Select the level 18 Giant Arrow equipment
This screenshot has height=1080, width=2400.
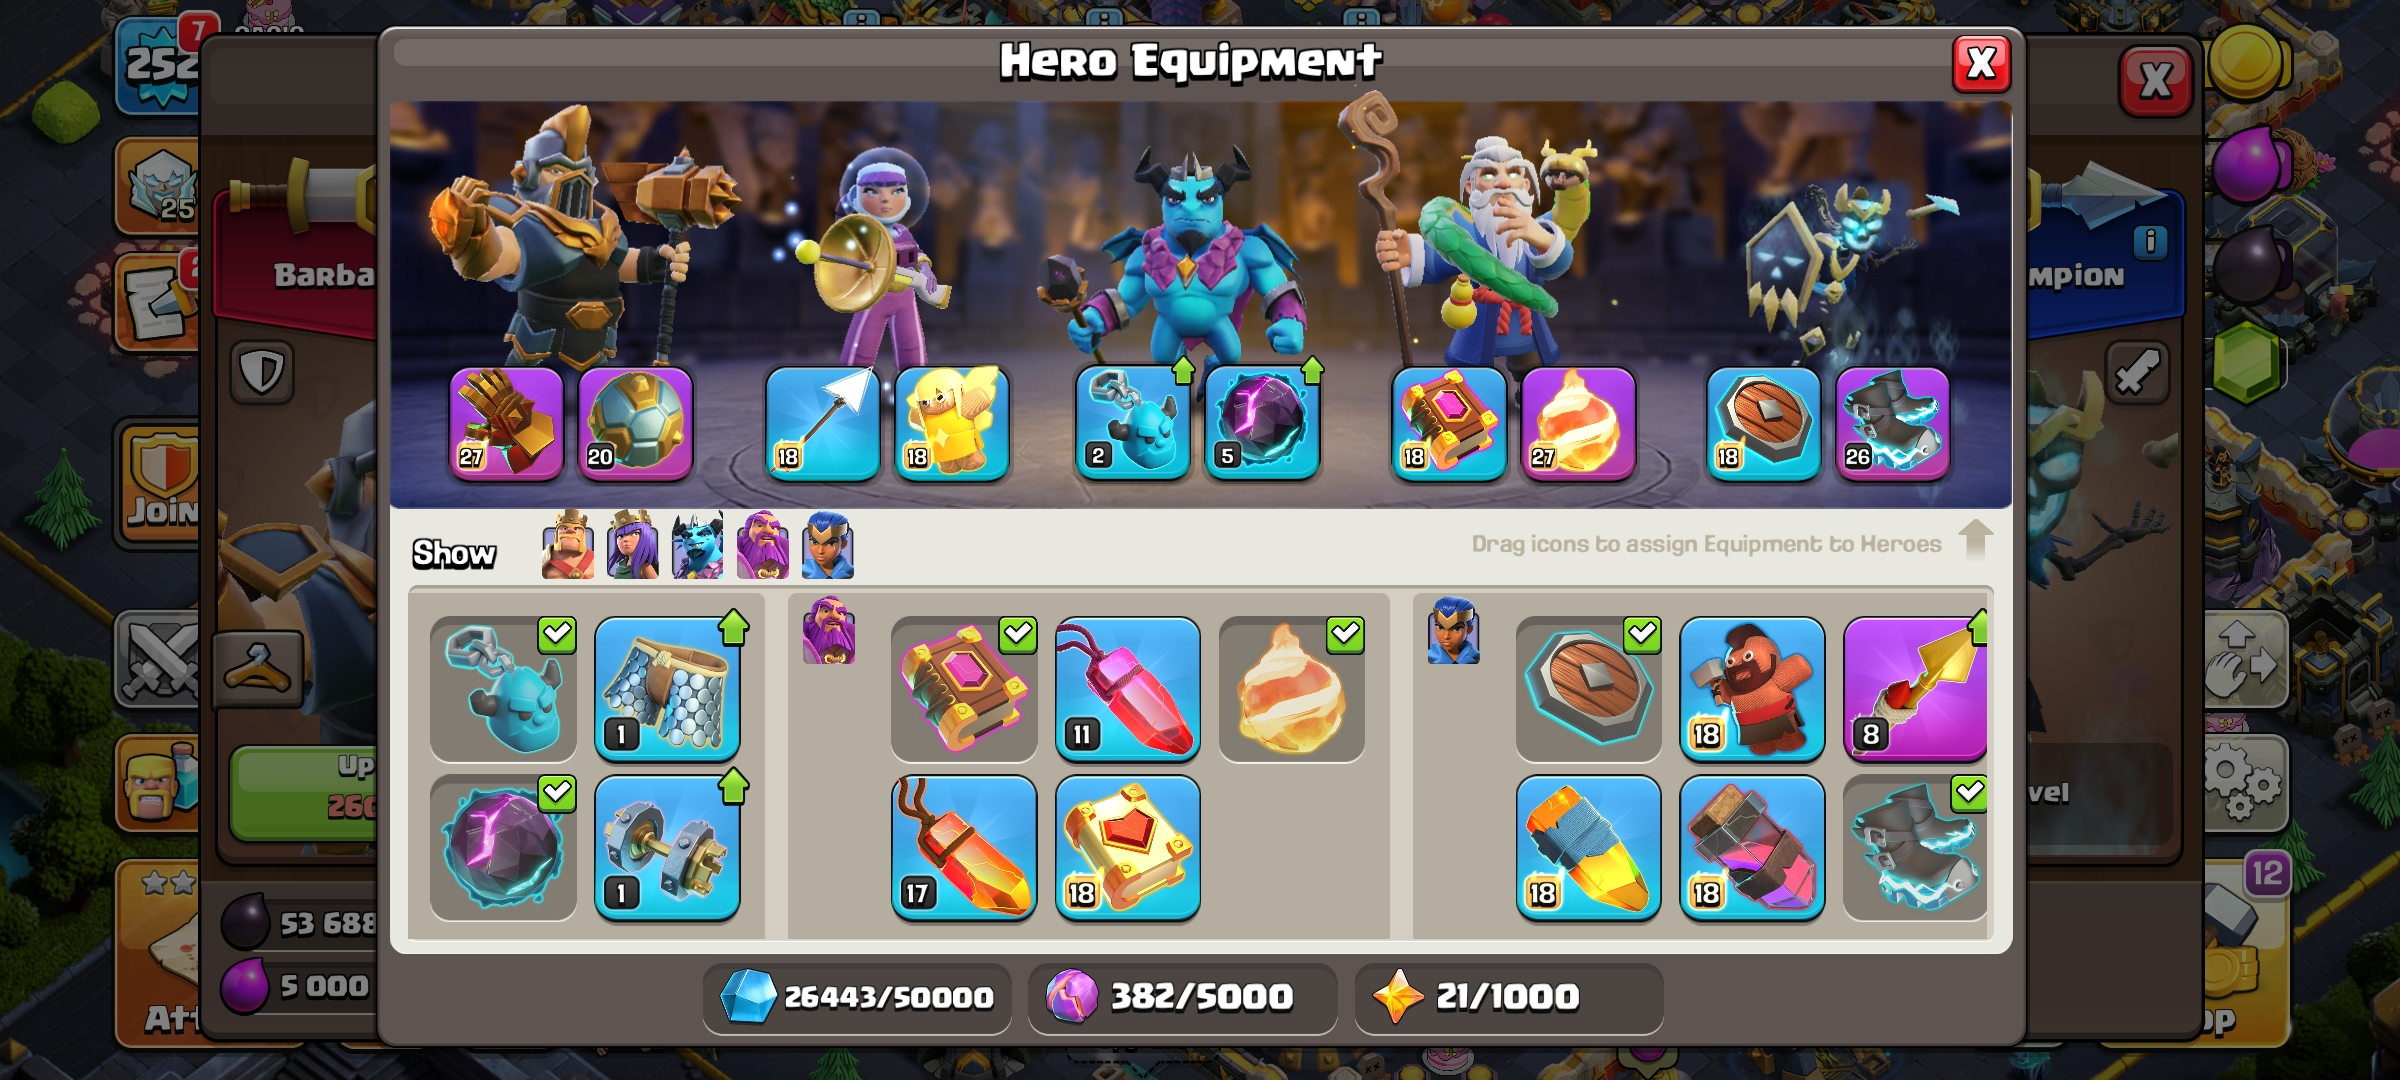[822, 424]
